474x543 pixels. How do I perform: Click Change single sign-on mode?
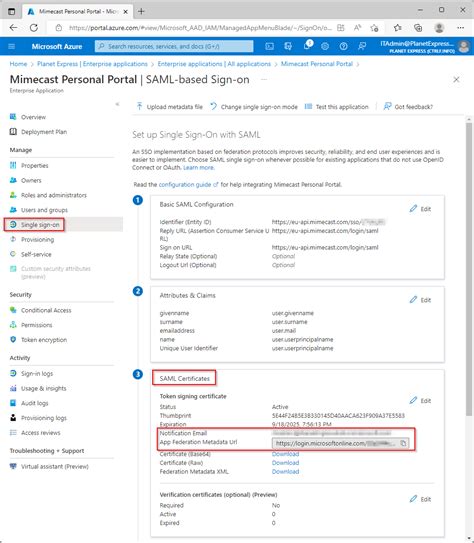coord(254,107)
